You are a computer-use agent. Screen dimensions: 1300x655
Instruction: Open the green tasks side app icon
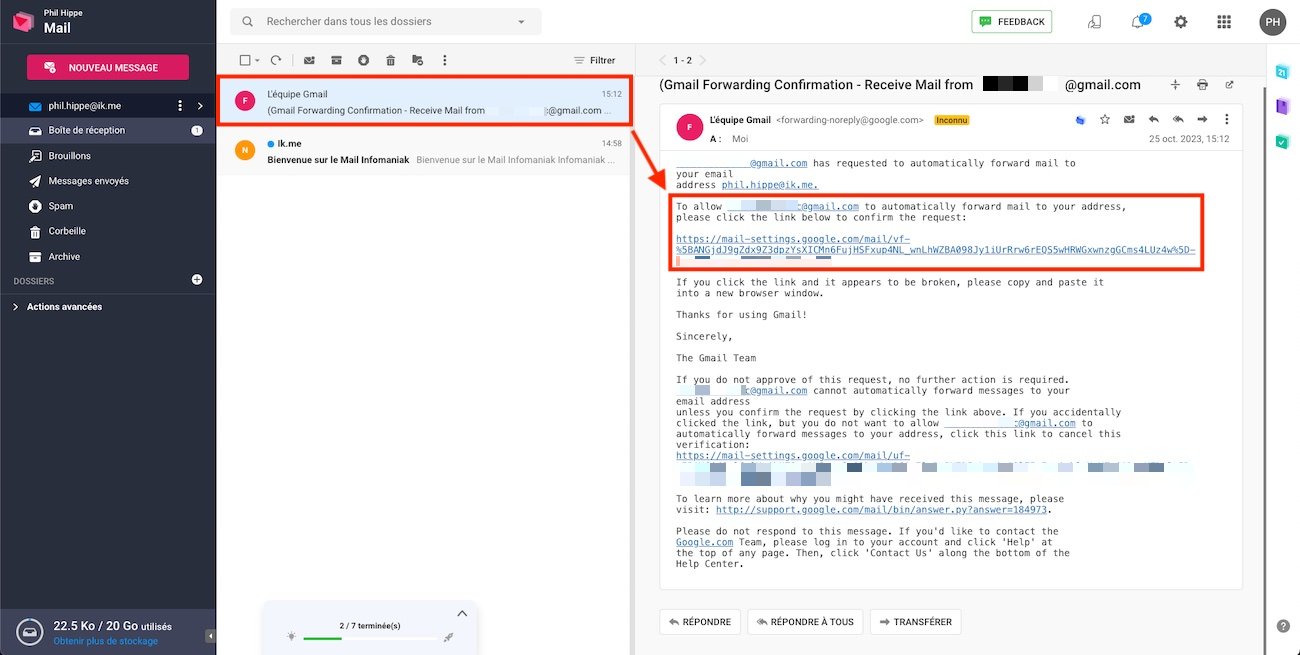(x=1283, y=142)
